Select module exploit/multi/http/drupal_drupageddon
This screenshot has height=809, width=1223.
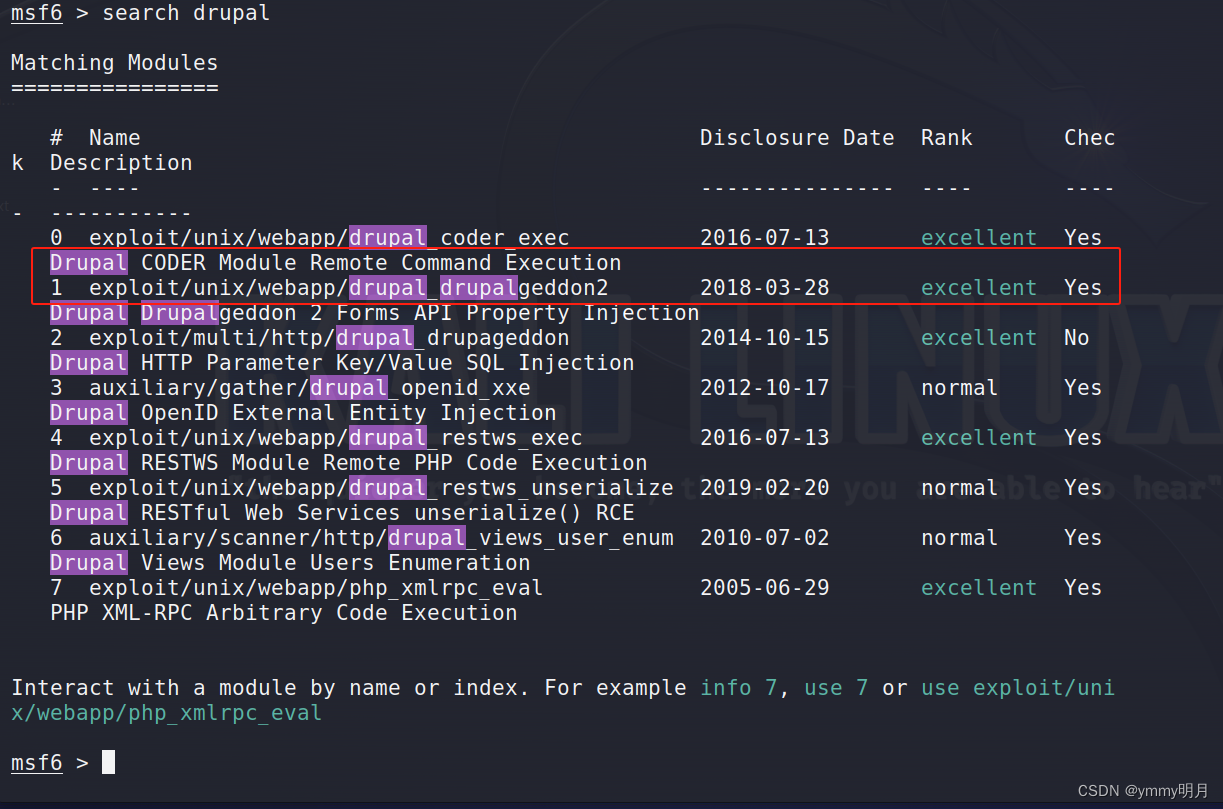coord(329,338)
